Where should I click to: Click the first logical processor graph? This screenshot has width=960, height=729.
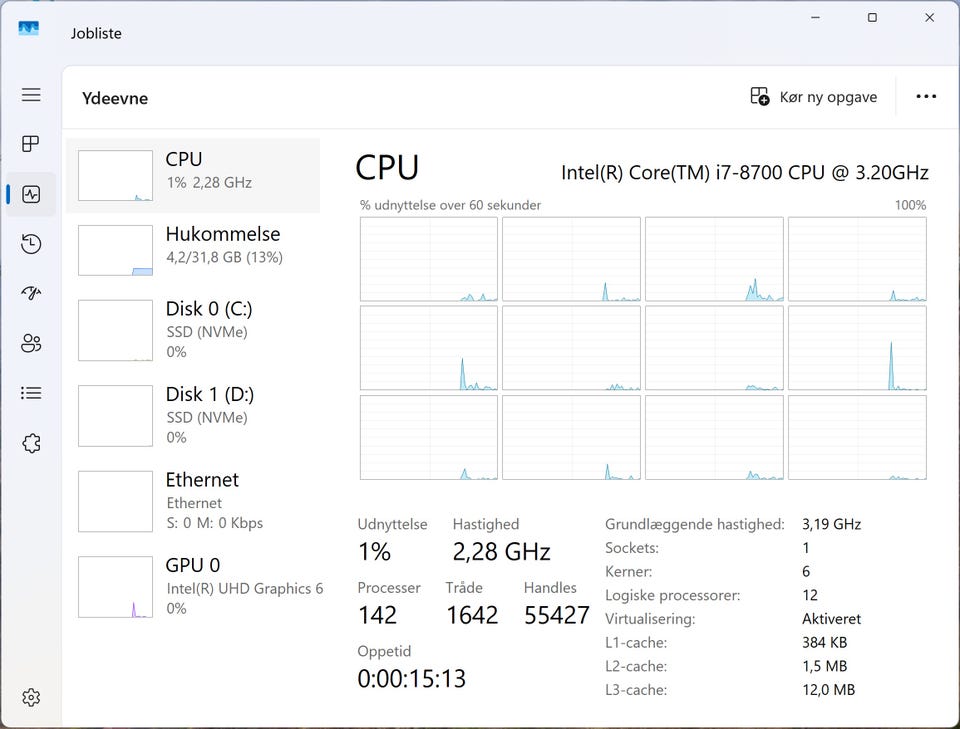tap(429, 259)
